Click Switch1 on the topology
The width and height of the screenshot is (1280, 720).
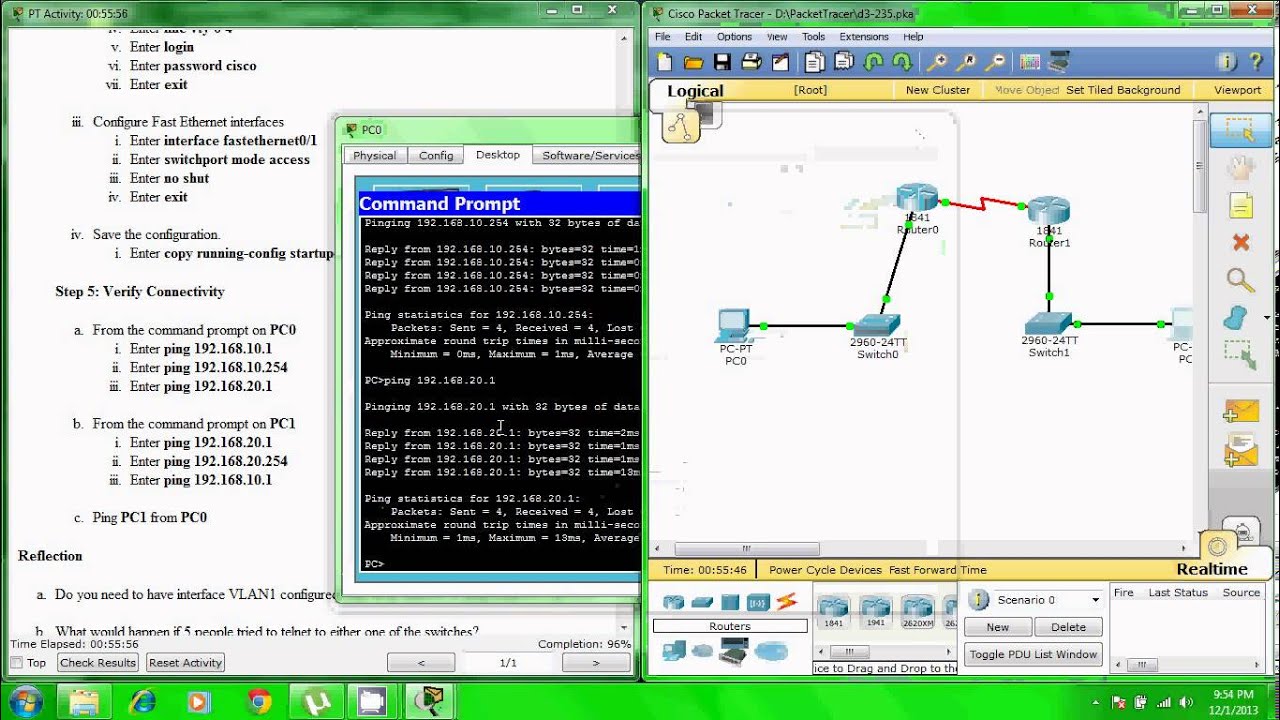[x=1048, y=323]
